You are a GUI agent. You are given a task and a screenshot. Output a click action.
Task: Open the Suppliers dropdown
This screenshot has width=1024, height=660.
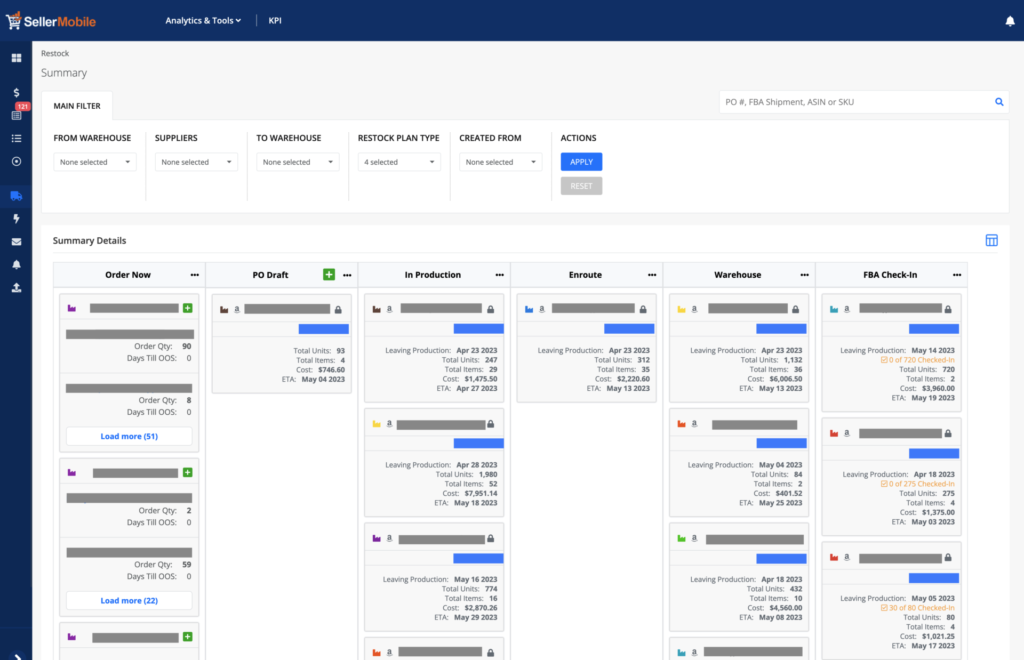pyautogui.click(x=196, y=162)
